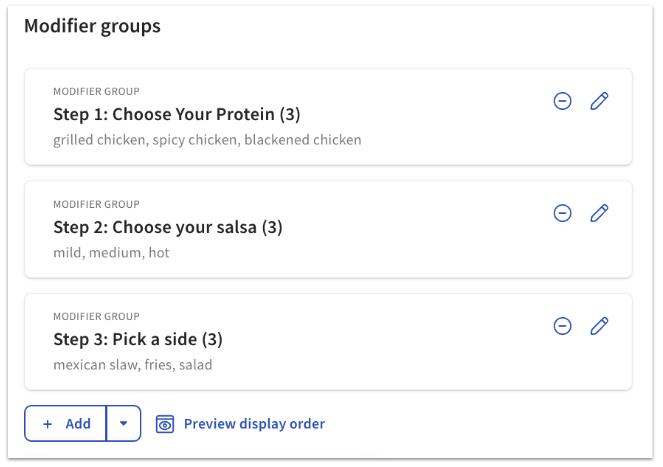Remove the Step 3 Pick a side group
This screenshot has width=663, height=467.
click(x=563, y=326)
